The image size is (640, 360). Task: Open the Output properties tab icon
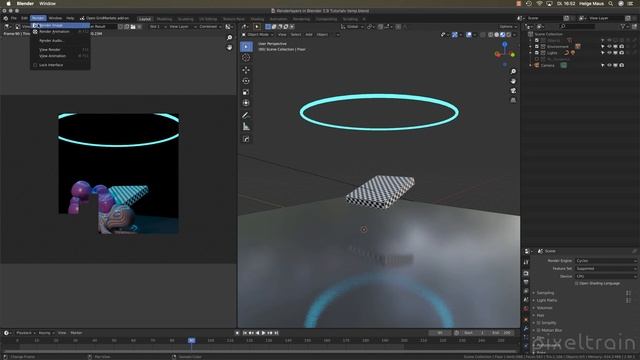526,282
